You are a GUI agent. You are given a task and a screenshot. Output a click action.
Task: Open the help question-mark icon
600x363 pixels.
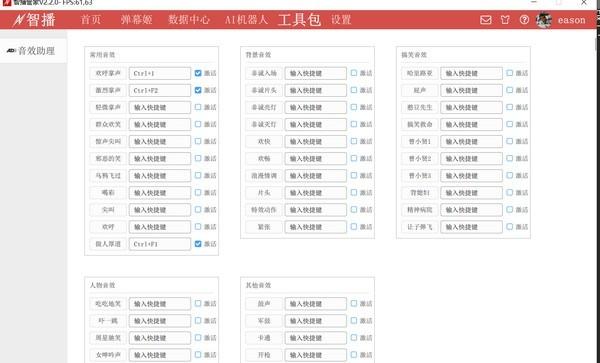[524, 20]
